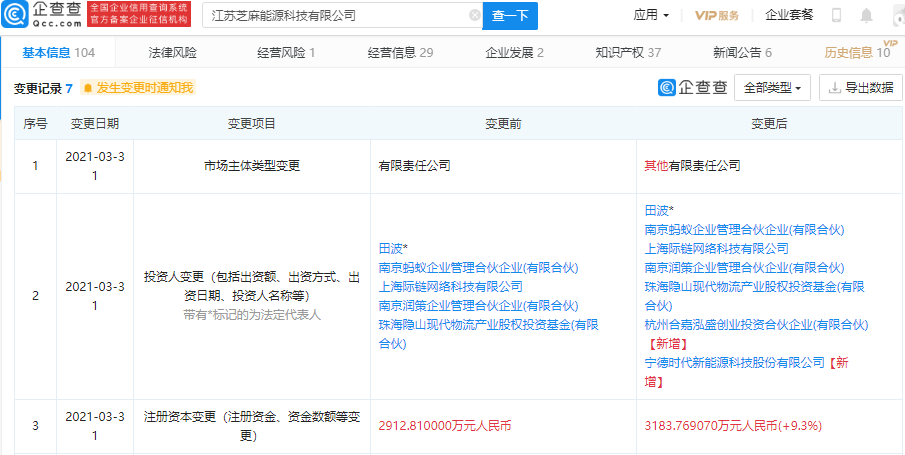The image size is (905, 455).
Task: Open 珠海隐山现代物流产业股权投资基金 link in 变更前 column
Action: (489, 334)
